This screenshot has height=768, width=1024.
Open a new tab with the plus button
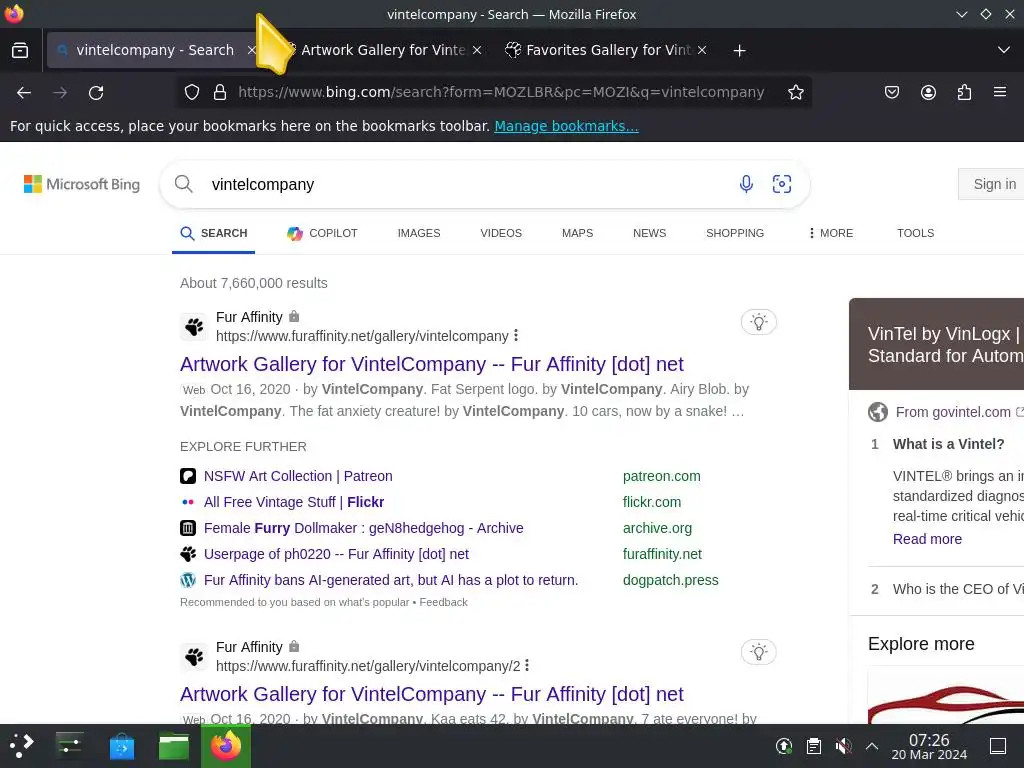pyautogui.click(x=739, y=50)
